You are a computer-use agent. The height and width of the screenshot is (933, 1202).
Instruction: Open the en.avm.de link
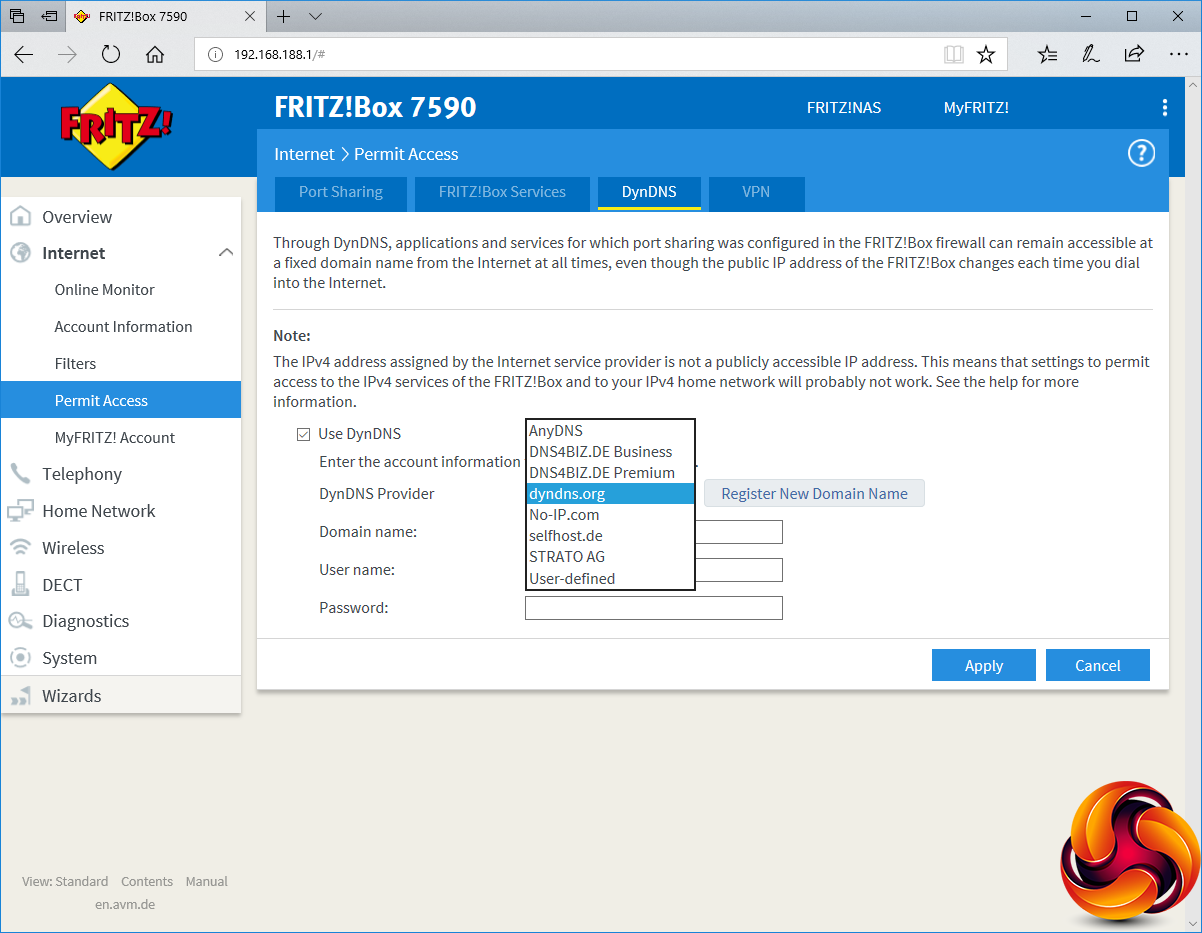click(125, 905)
